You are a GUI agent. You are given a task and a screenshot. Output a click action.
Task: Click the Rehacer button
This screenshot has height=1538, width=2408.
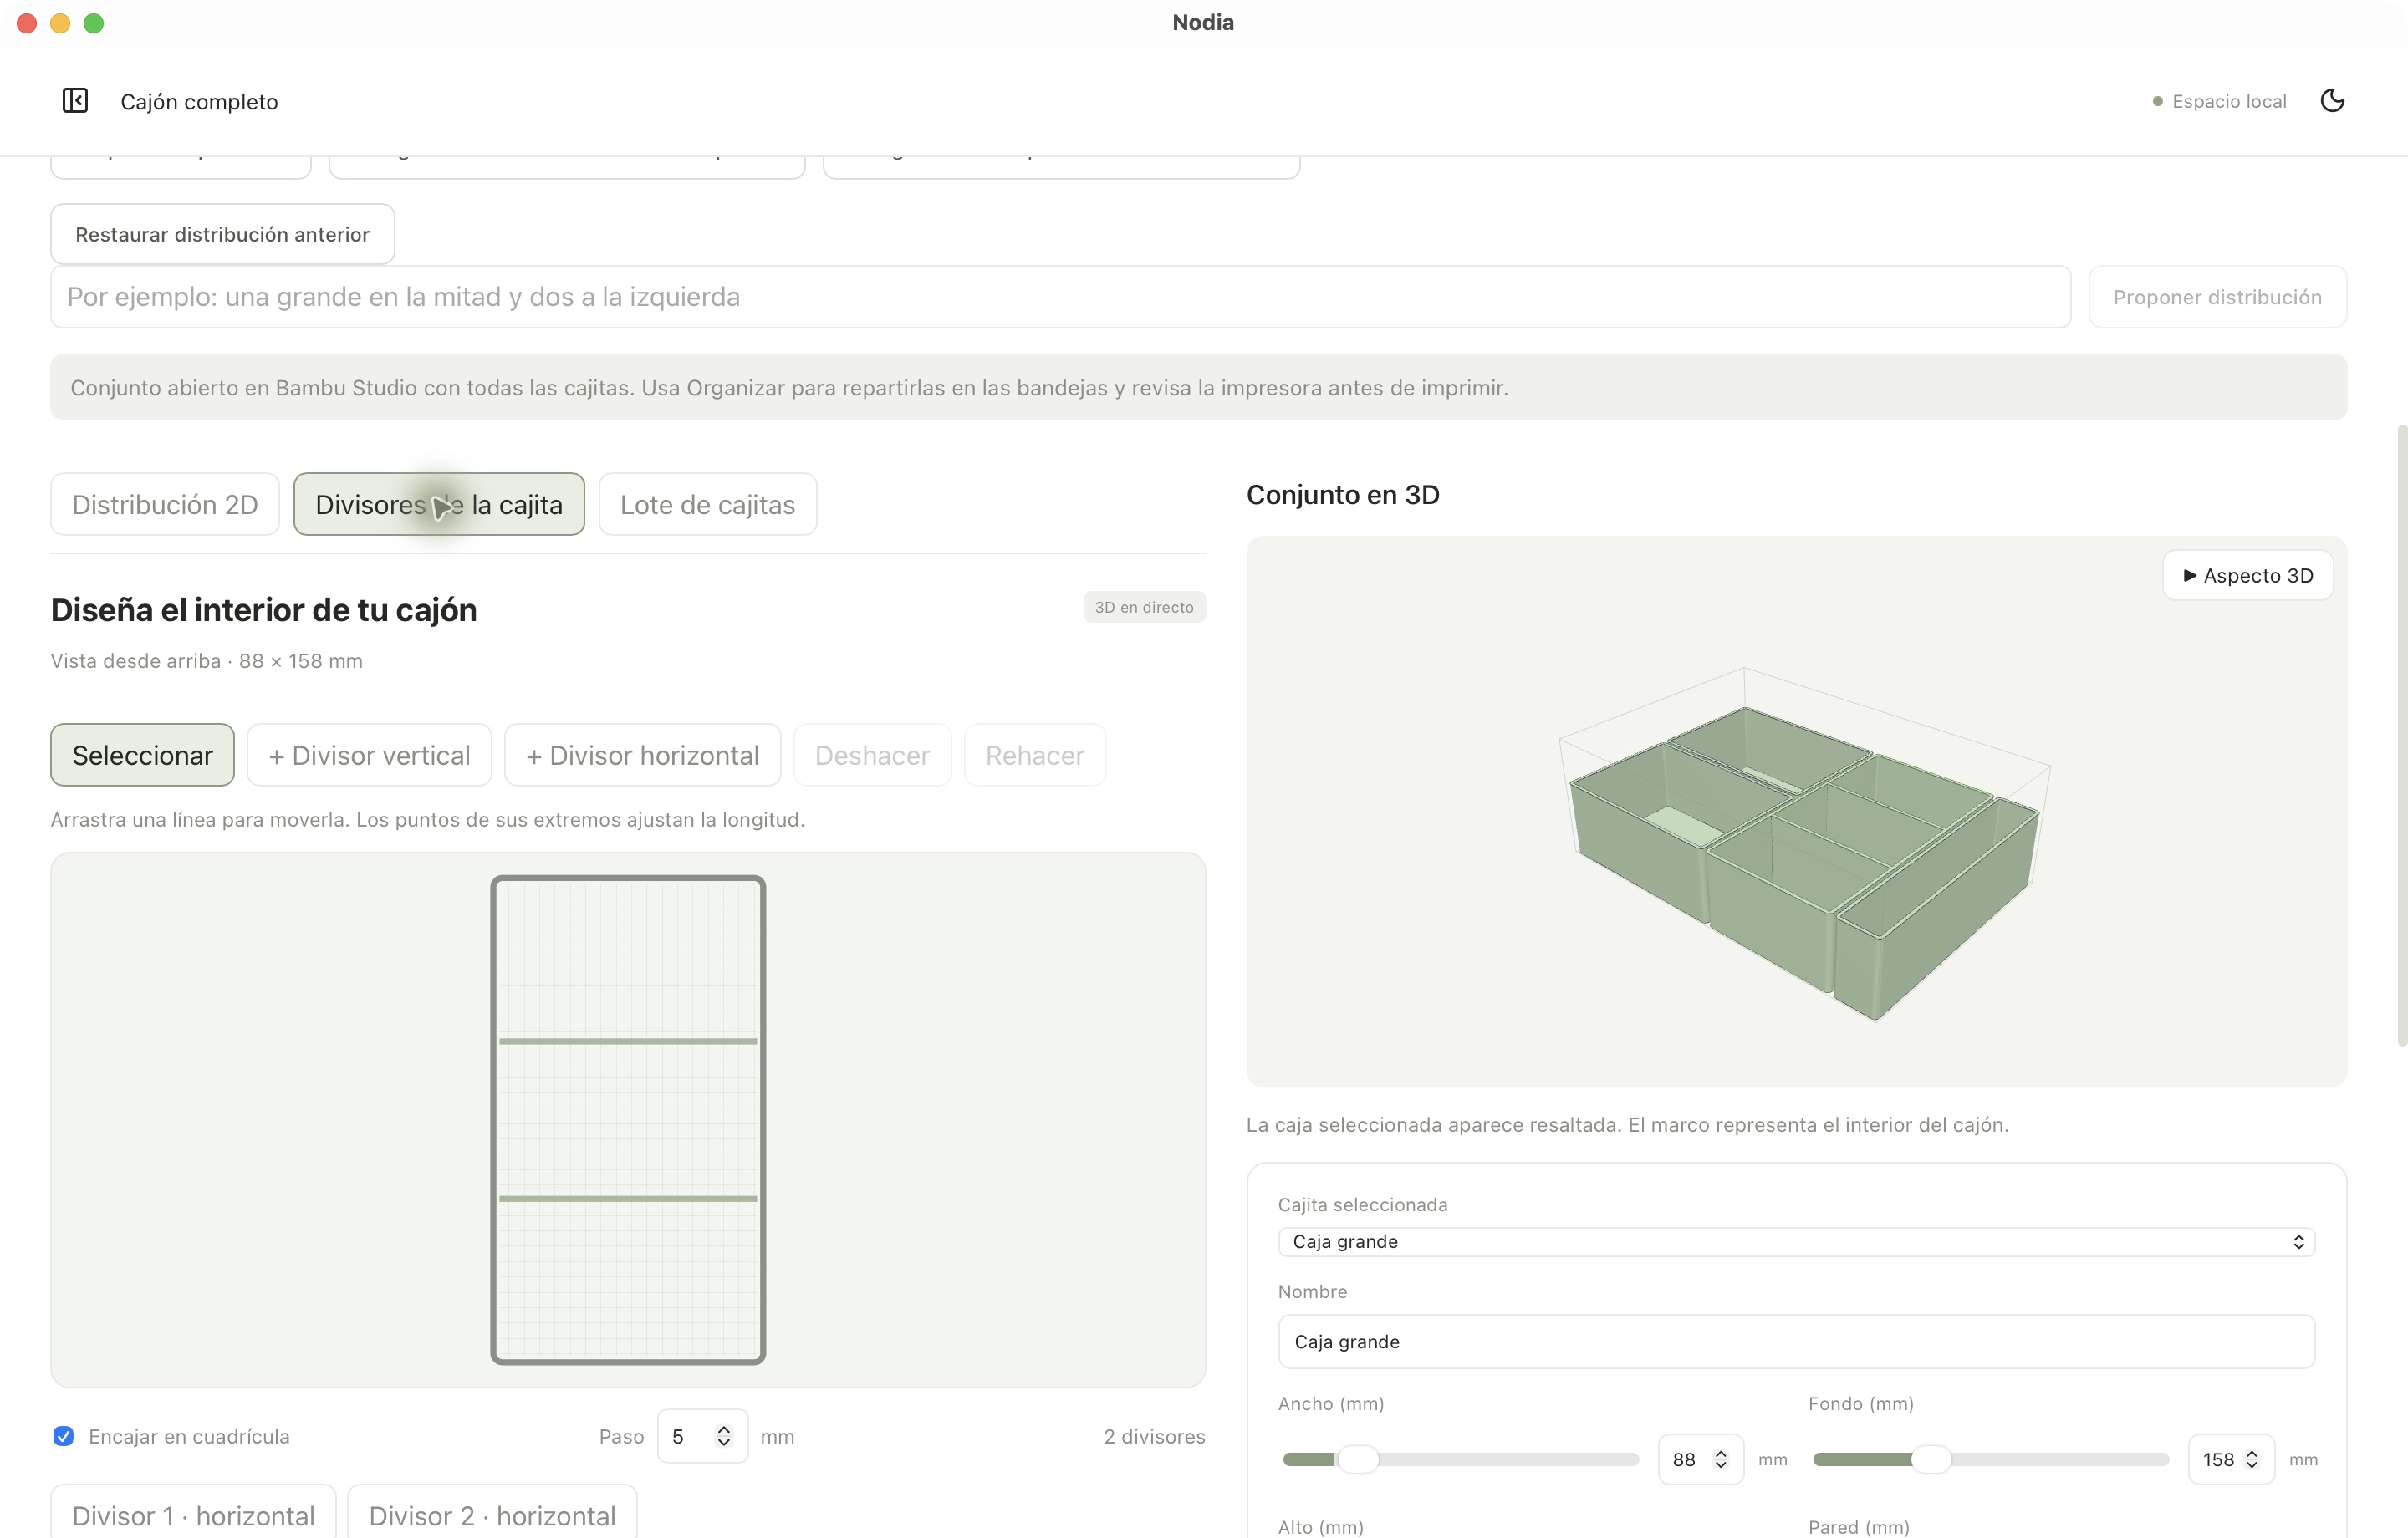coord(1035,755)
